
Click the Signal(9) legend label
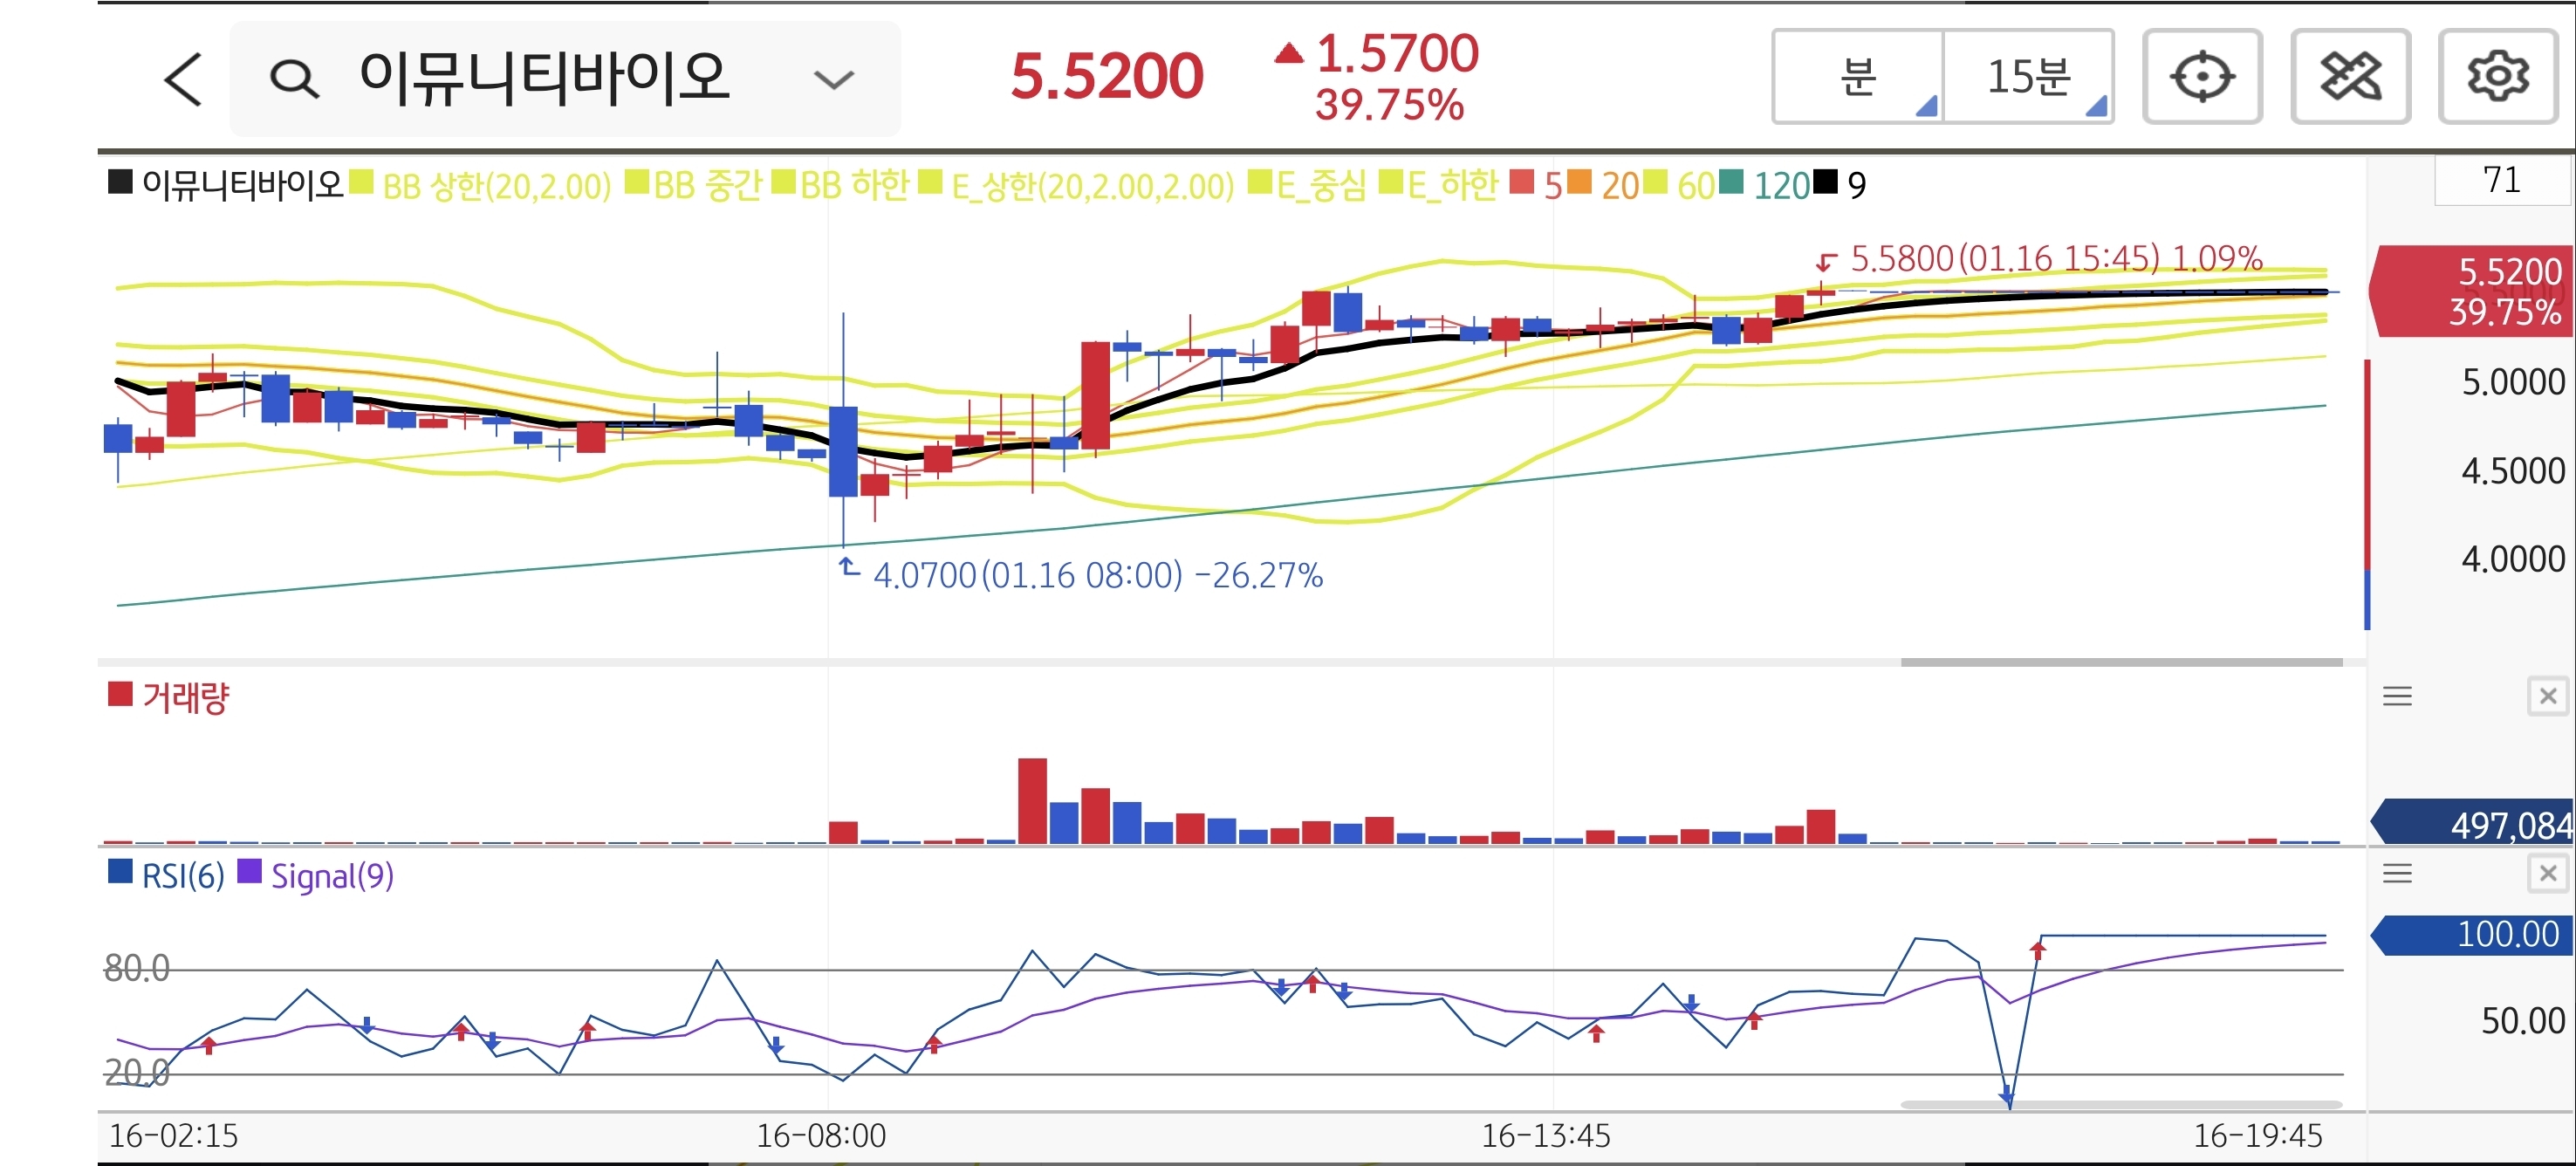pos(332,876)
